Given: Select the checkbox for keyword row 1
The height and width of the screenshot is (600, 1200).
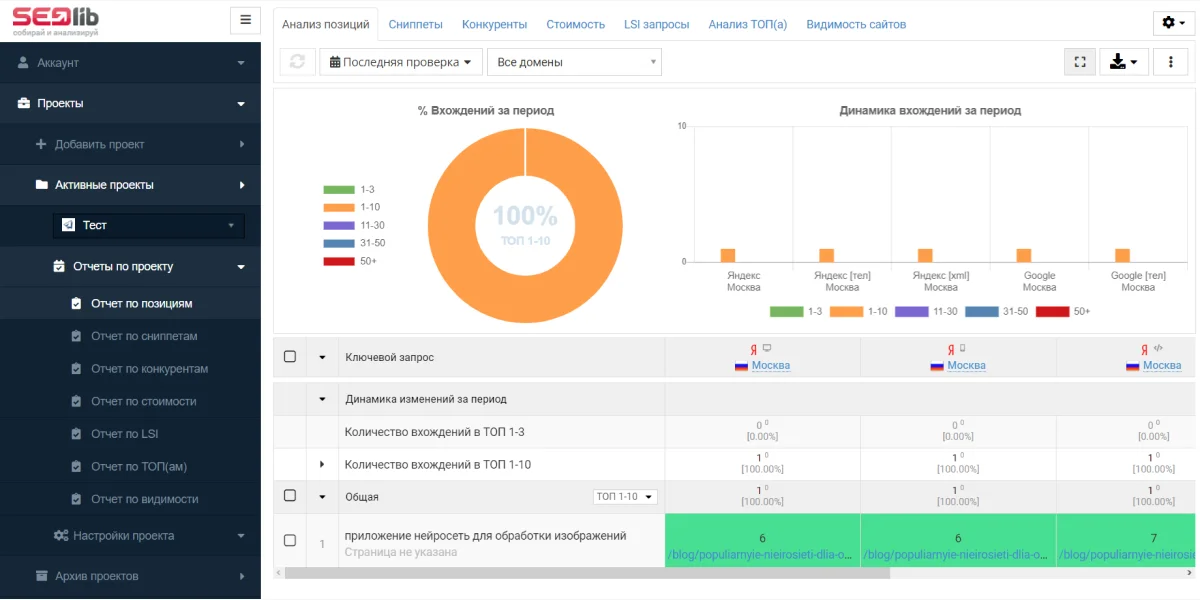Looking at the screenshot, I should click(290, 541).
